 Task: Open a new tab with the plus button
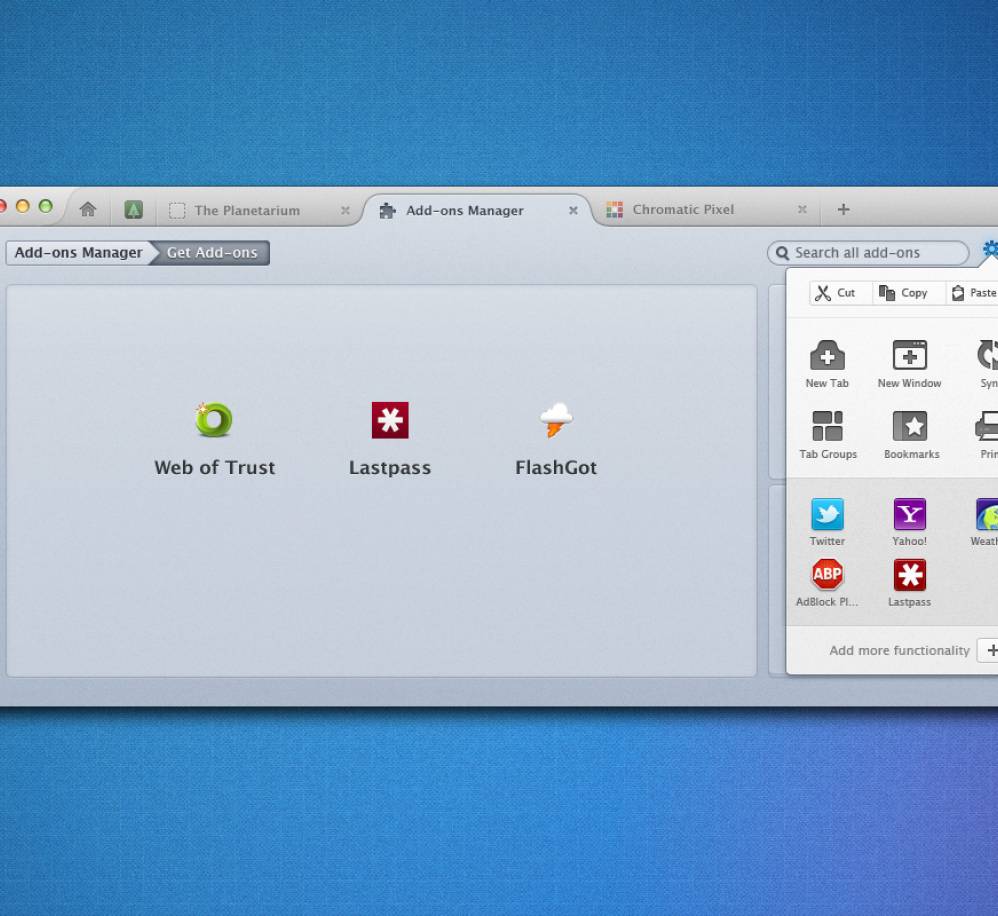(843, 209)
